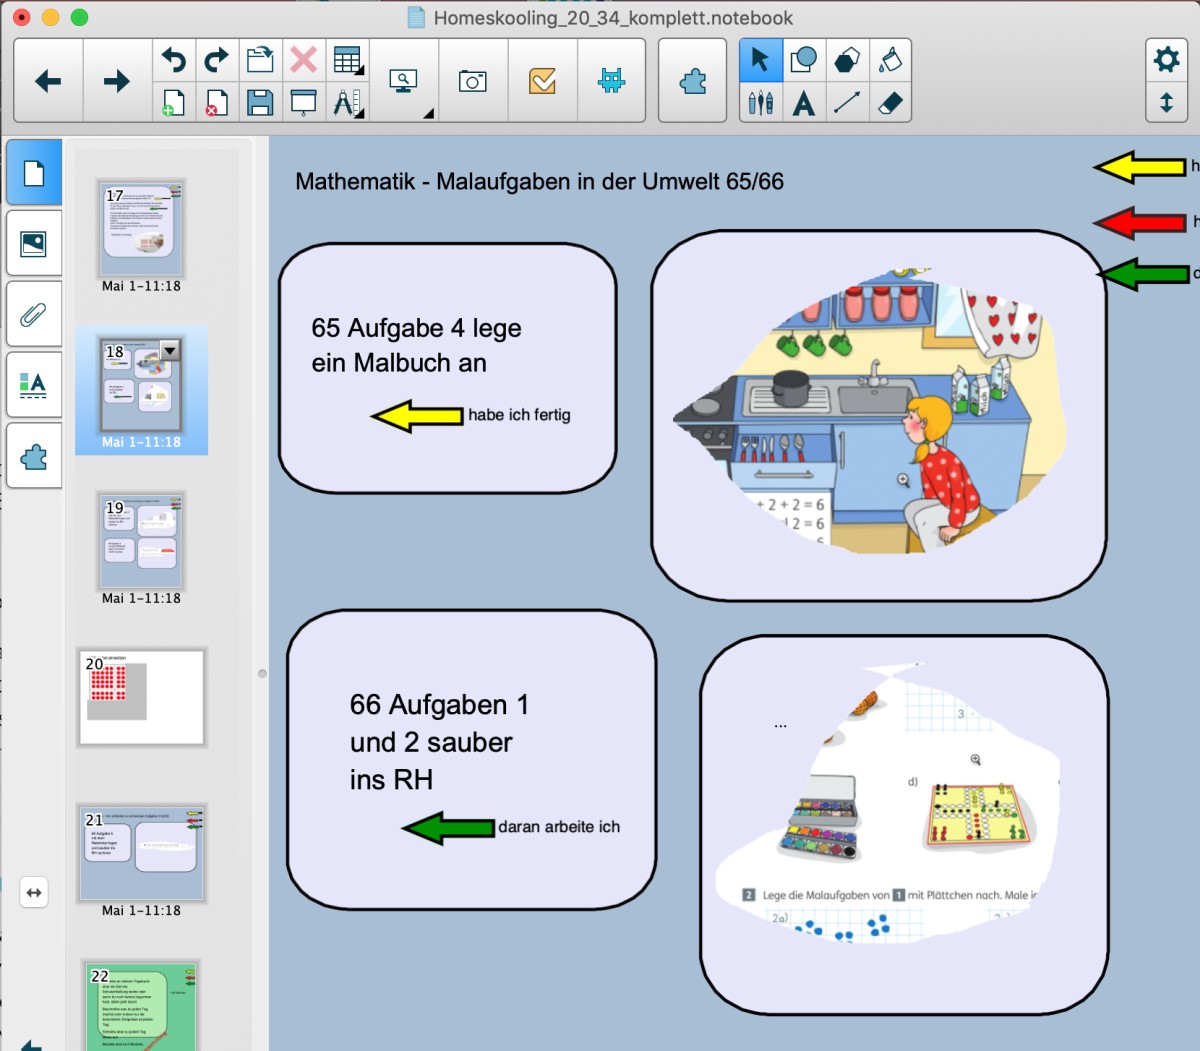Toggle the Screen Shade over the page

(x=303, y=103)
